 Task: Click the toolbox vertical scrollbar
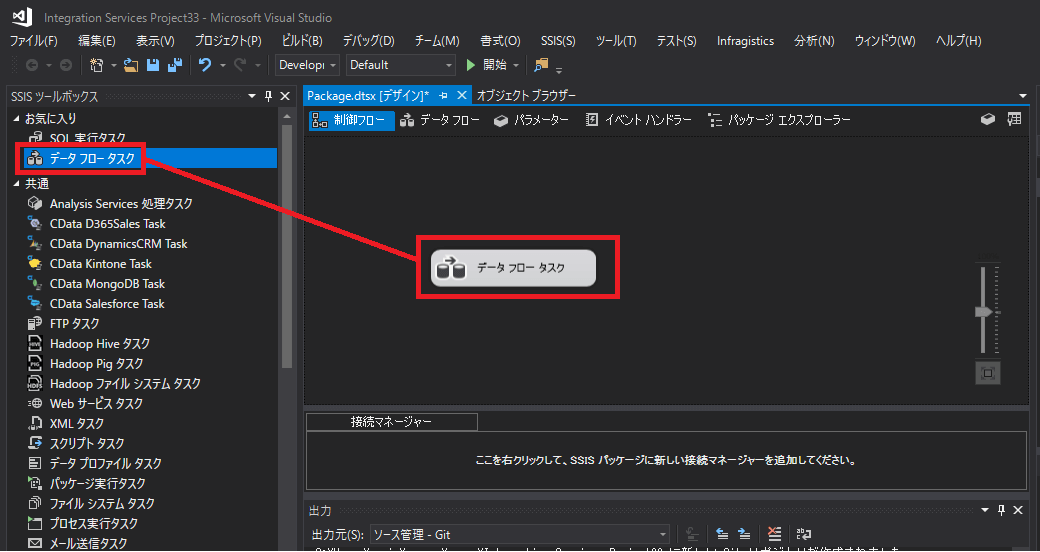tap(287, 250)
